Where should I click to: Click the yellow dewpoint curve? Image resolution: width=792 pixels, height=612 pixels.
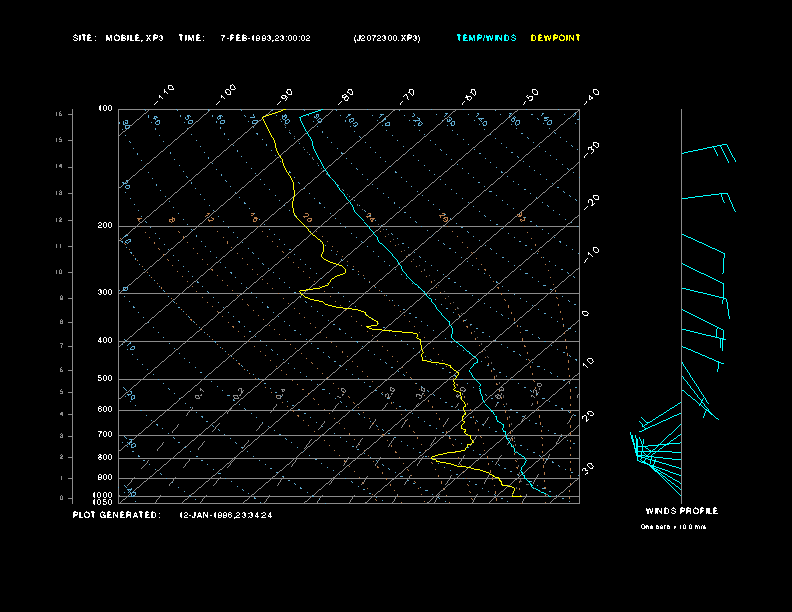[422, 348]
